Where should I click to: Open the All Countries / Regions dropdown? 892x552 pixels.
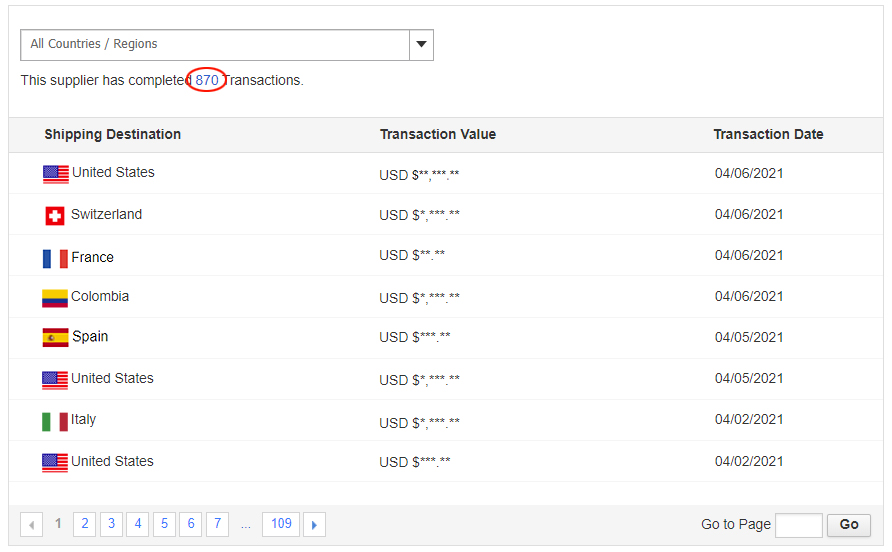point(215,44)
